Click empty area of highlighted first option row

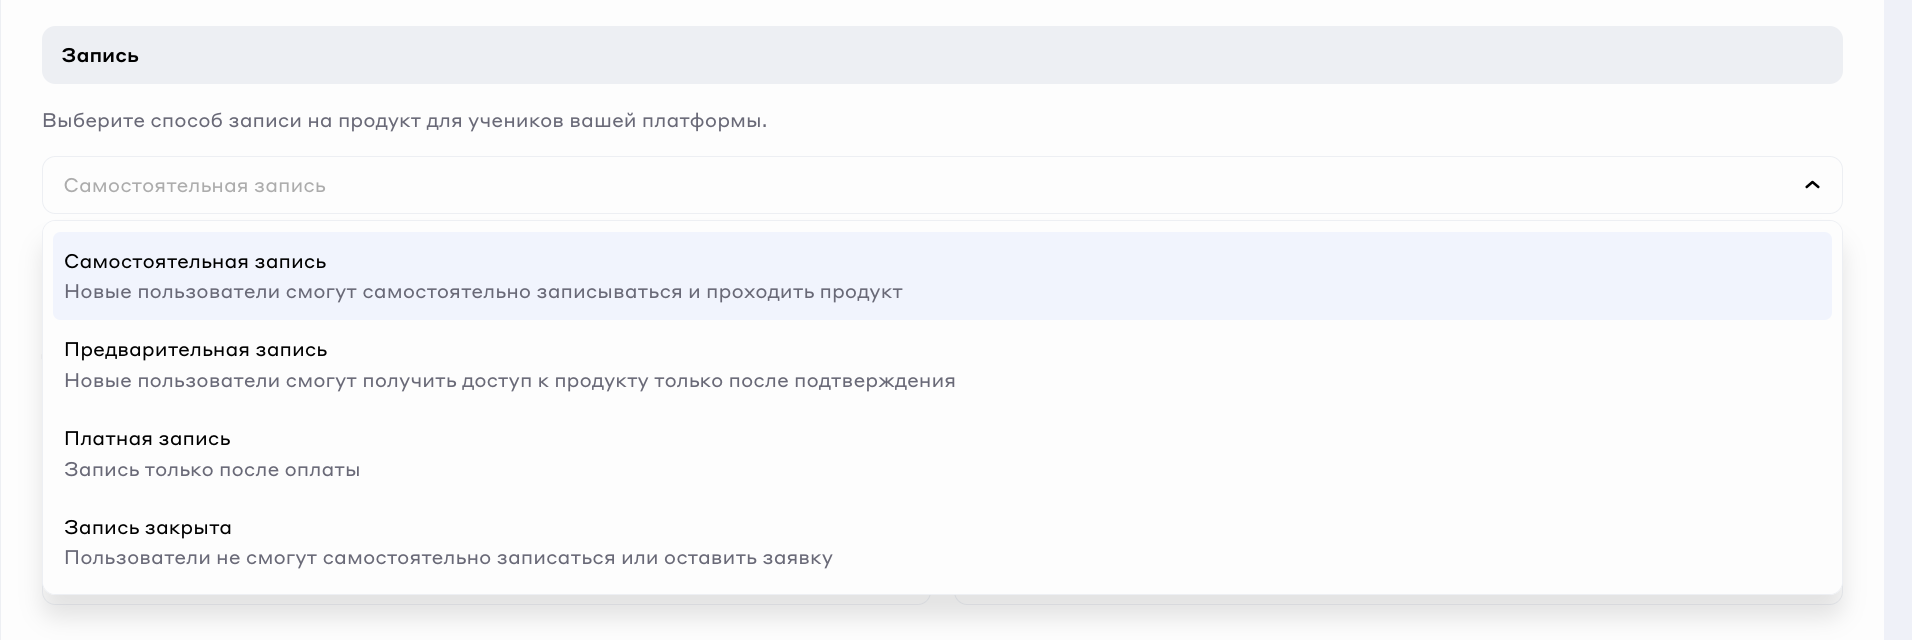point(1300,276)
